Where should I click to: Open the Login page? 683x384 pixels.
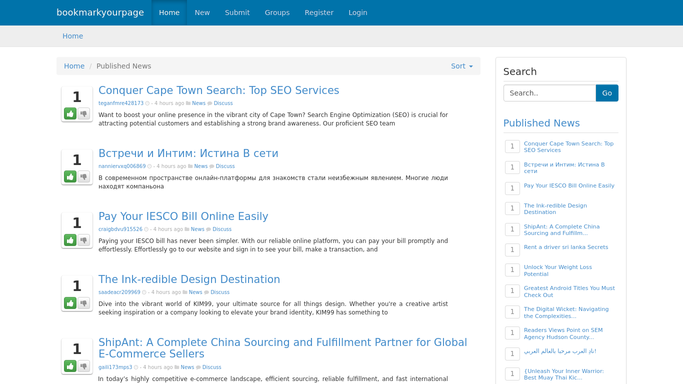coord(358,13)
